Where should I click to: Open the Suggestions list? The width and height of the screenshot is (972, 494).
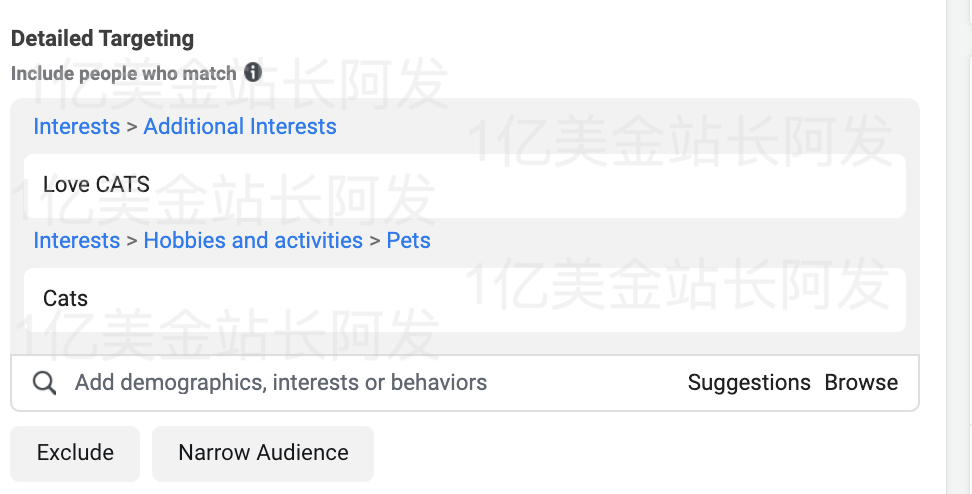point(749,383)
